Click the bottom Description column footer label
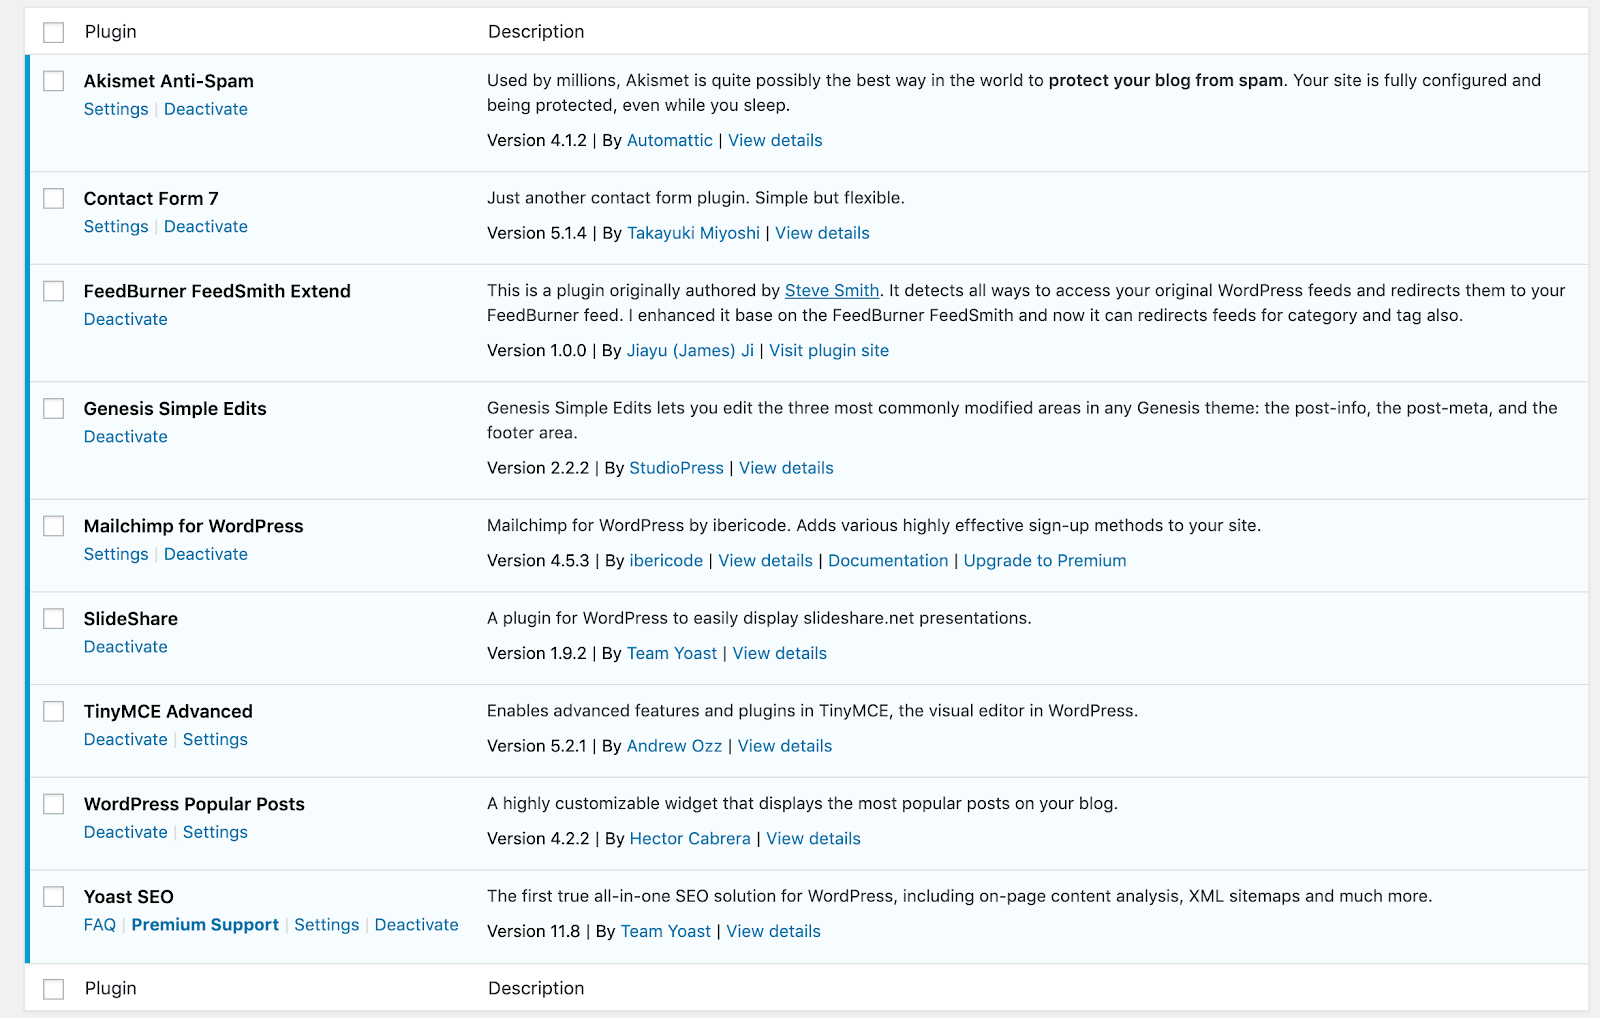The height and width of the screenshot is (1018, 1600). 536,988
